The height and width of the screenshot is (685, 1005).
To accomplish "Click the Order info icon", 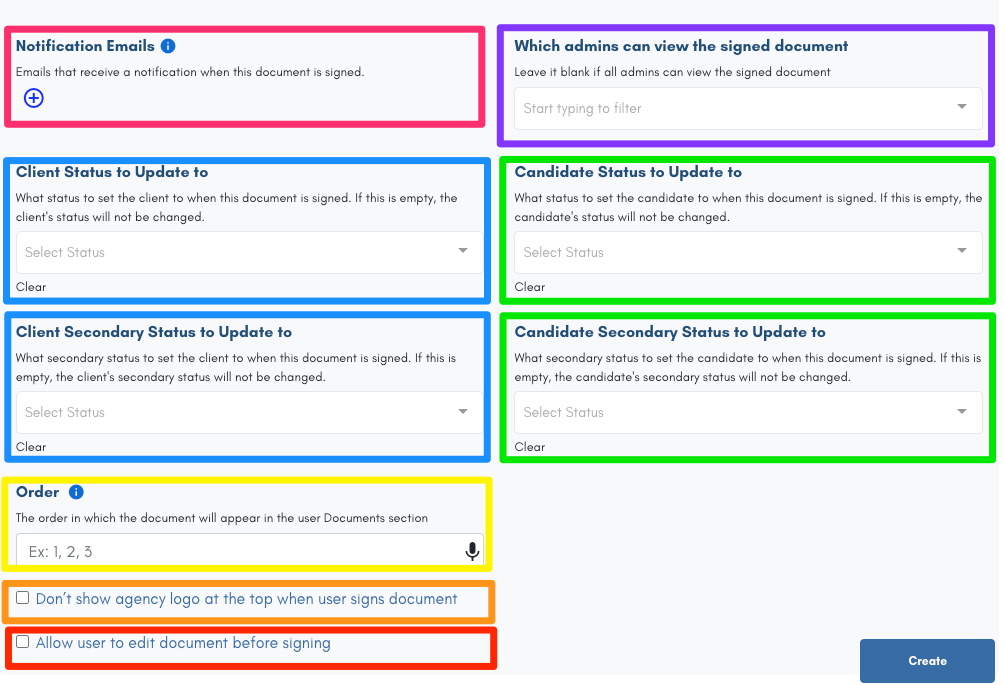I will coord(76,492).
